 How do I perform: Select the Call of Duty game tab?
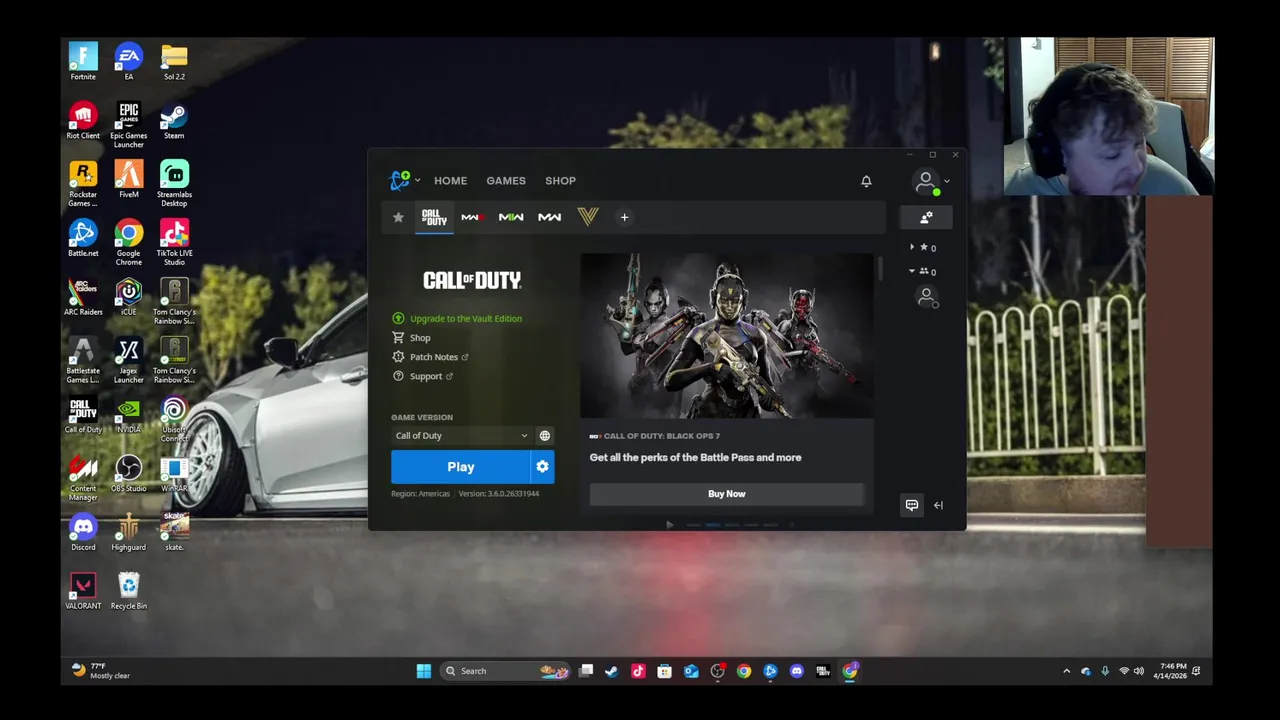point(434,217)
